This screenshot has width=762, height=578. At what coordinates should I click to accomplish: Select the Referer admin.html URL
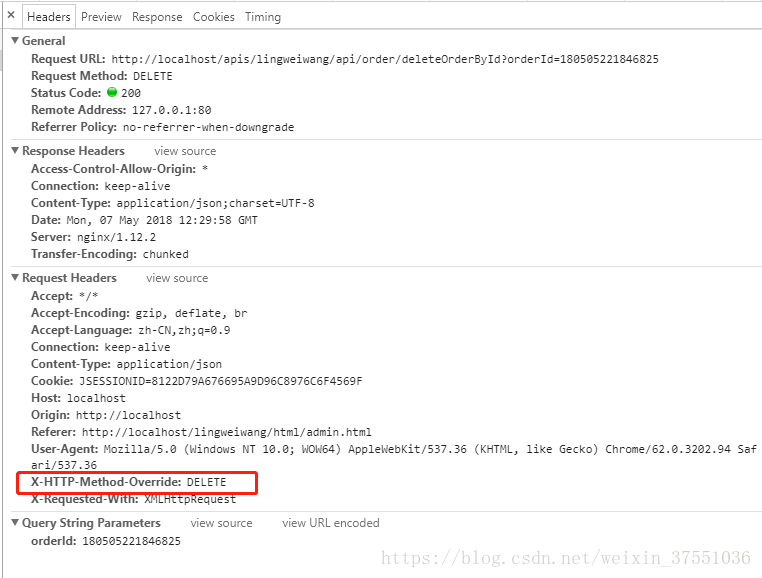(226, 432)
